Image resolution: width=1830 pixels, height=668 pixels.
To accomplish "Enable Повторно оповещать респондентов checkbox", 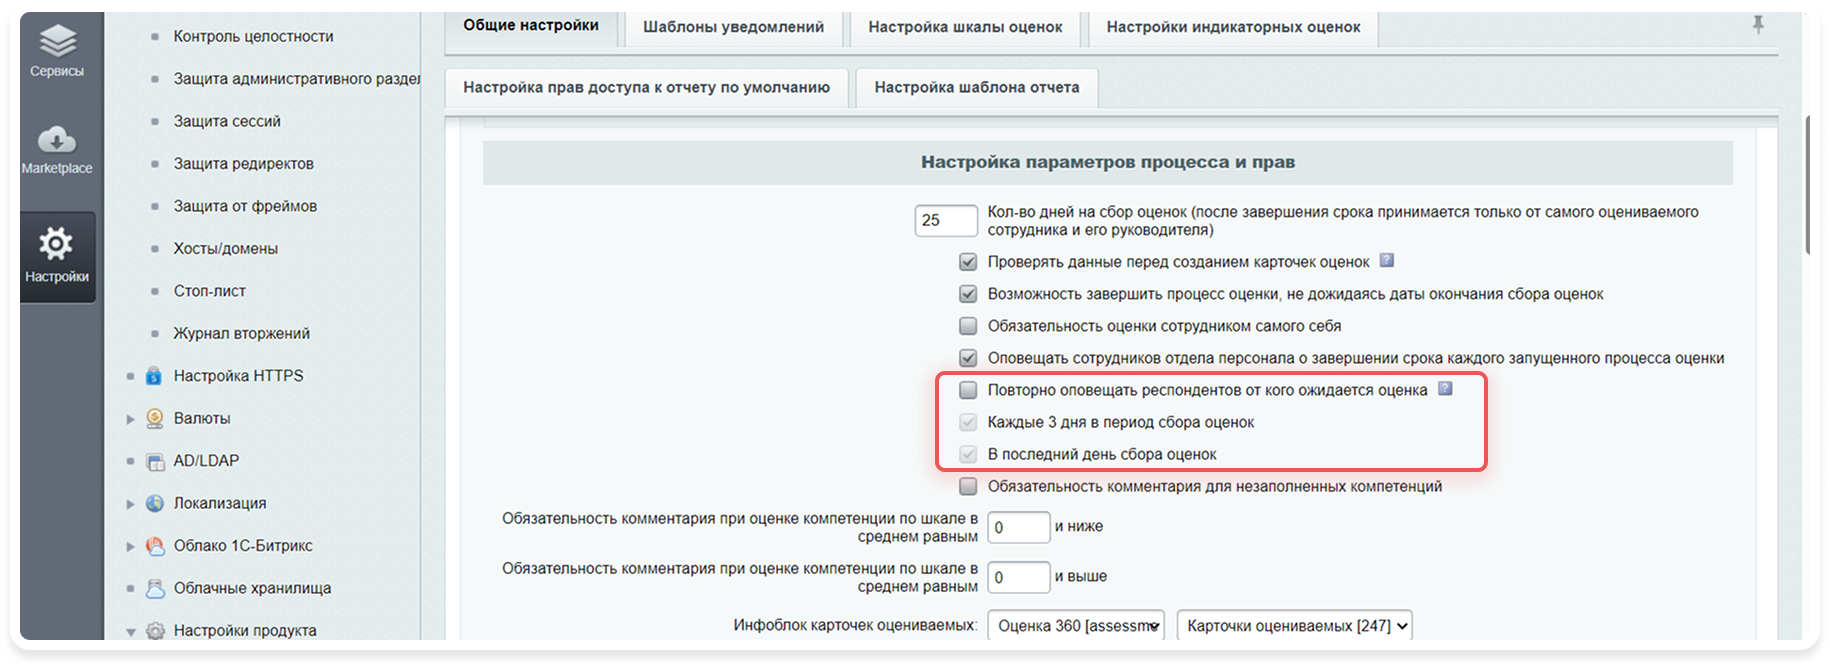I will (x=968, y=390).
